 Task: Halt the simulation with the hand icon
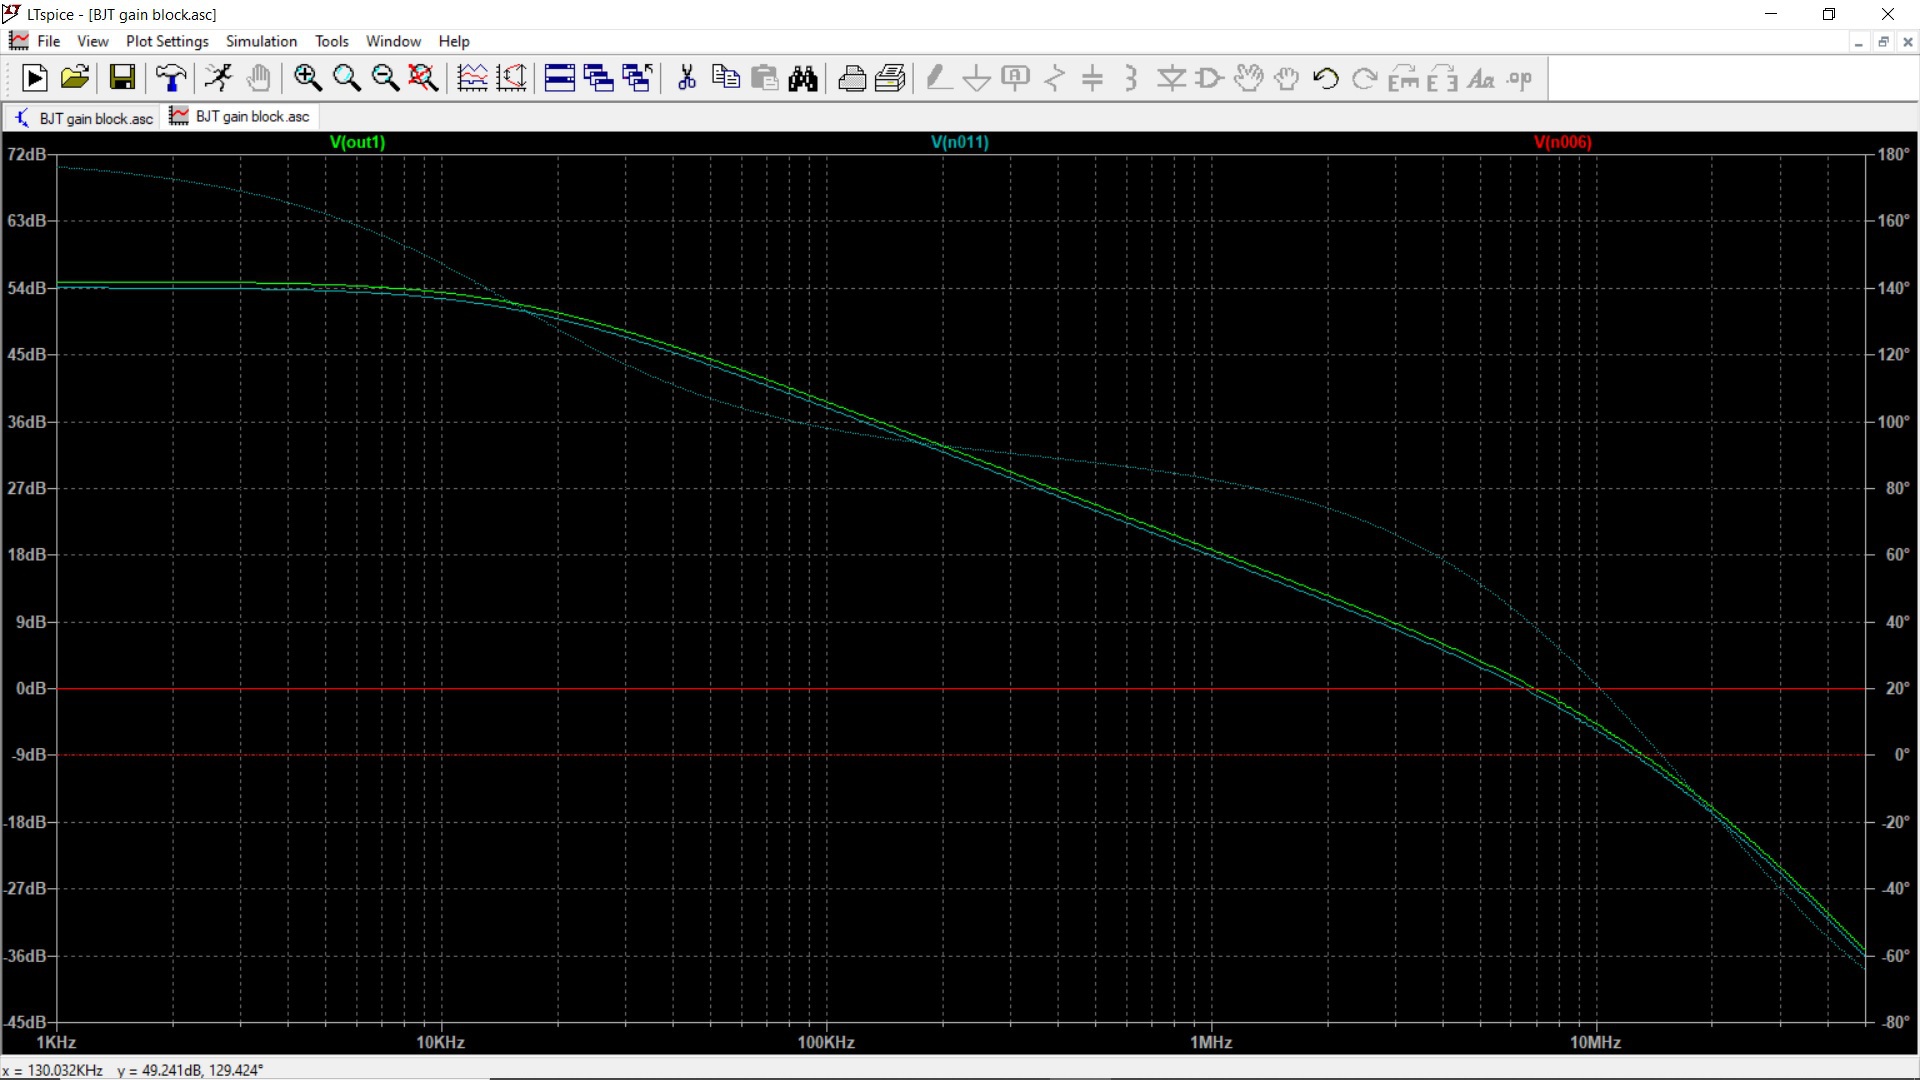pos(258,78)
